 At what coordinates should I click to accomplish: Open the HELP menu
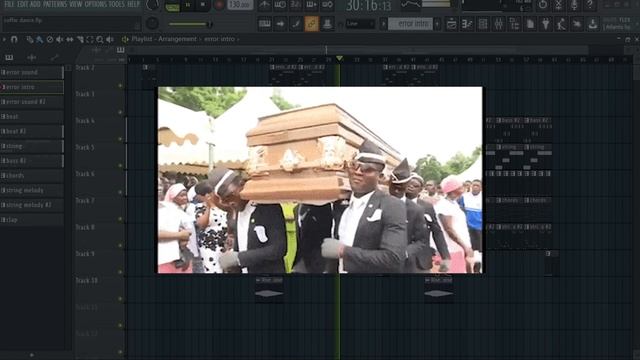click(x=133, y=4)
